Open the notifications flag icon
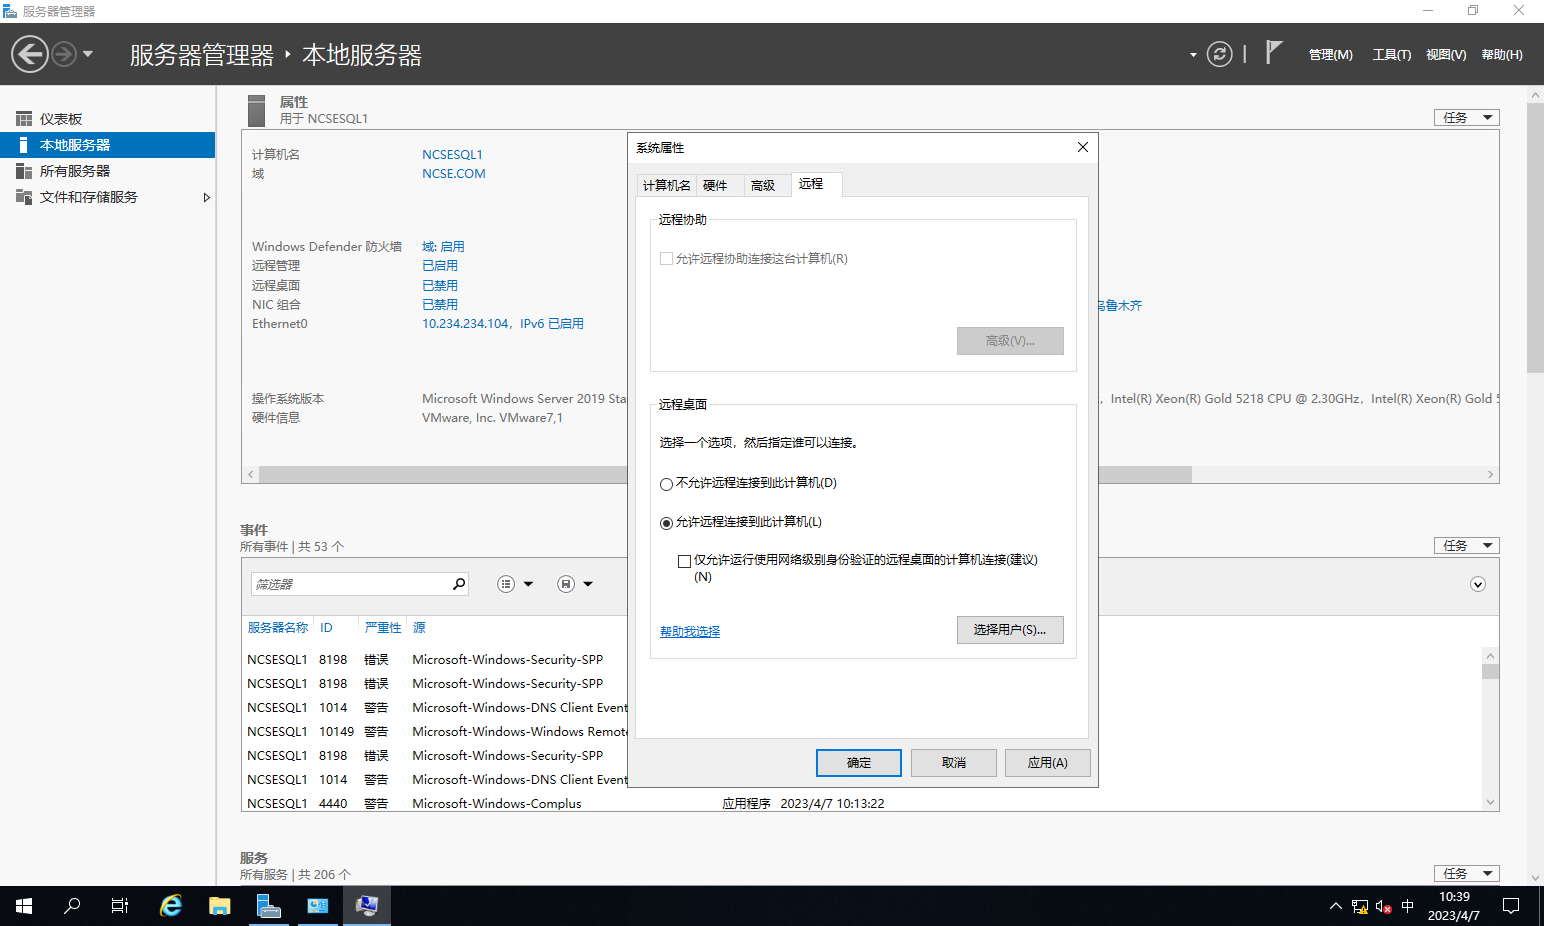This screenshot has height=926, width=1544. click(1273, 53)
